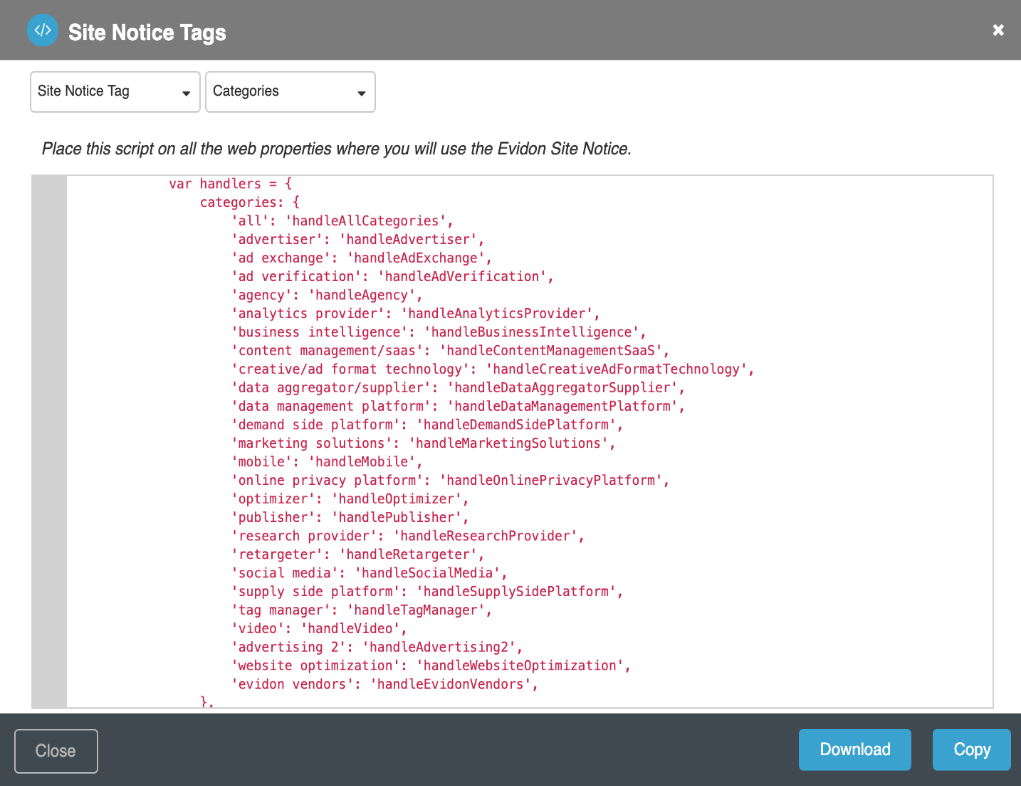Place cursor on 'handleMobile' line
This screenshot has height=786, width=1021.
(327, 462)
